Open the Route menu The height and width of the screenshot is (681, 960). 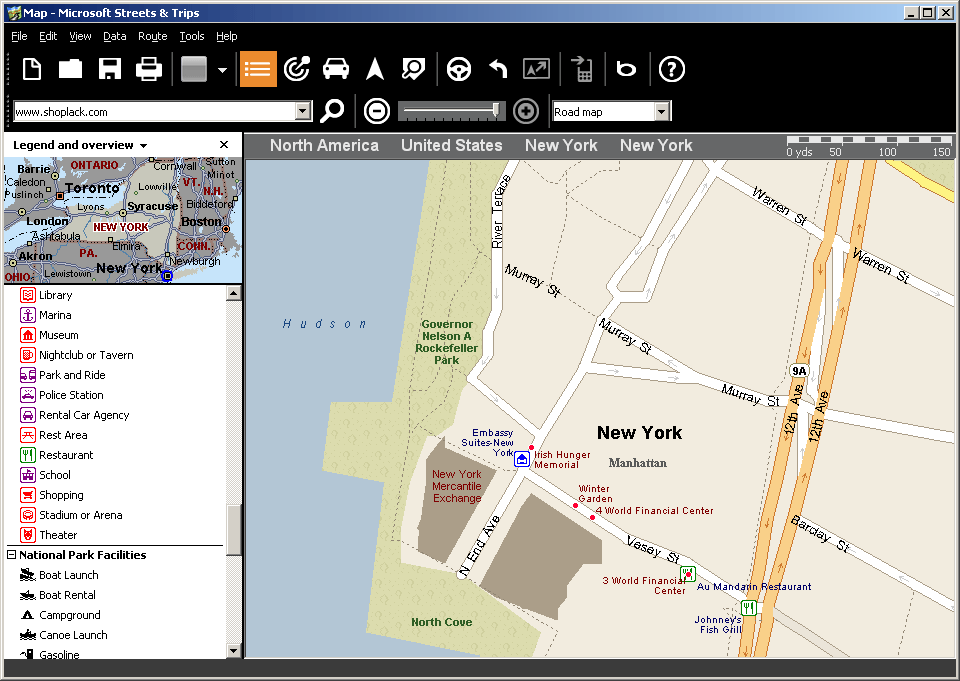152,36
